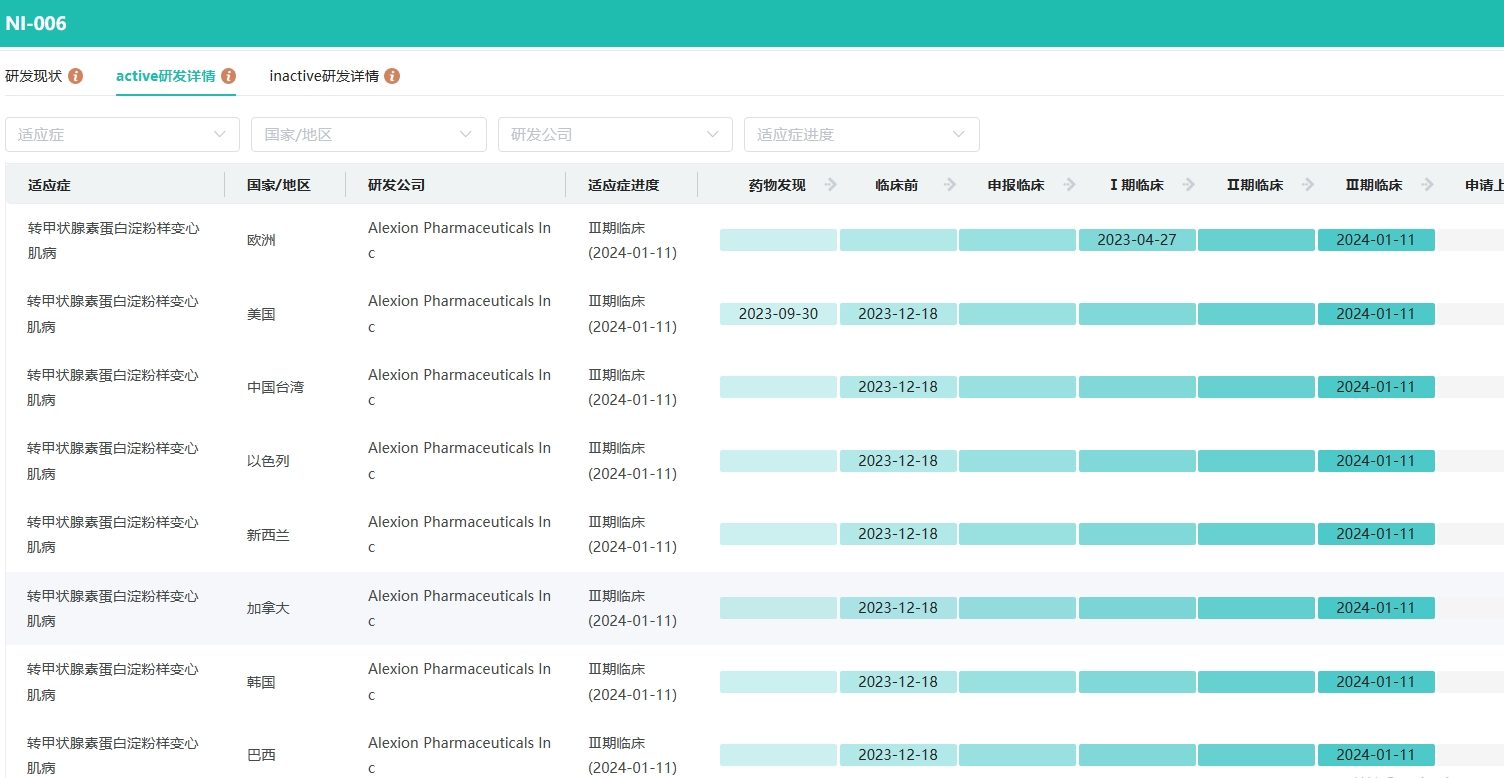Viewport: 1504px width, 778px height.
Task: Expand the 国家/地区 filter dropdown
Action: click(368, 134)
